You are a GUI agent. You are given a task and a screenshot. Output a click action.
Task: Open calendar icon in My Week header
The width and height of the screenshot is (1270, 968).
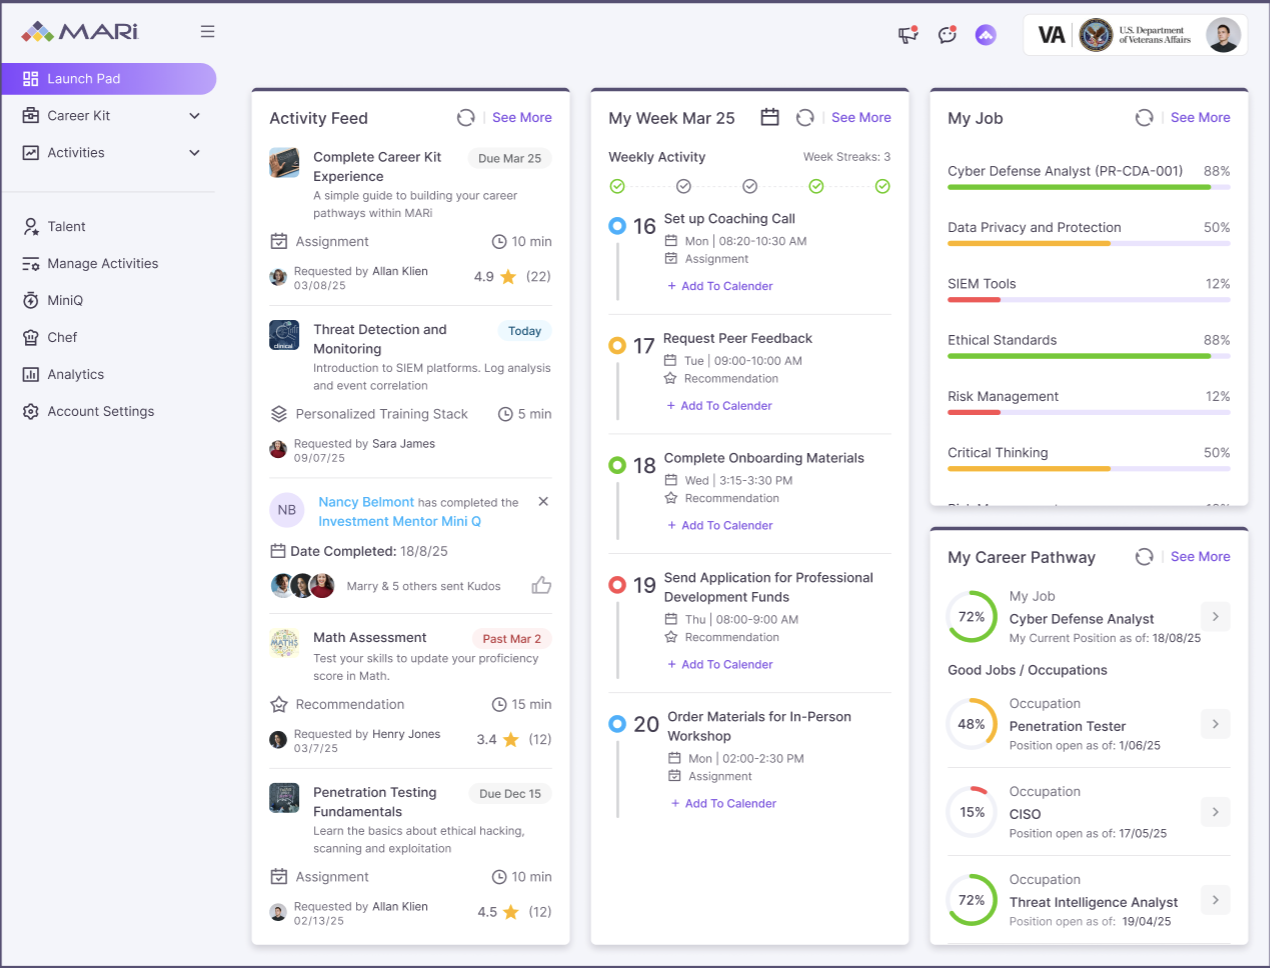tap(770, 117)
